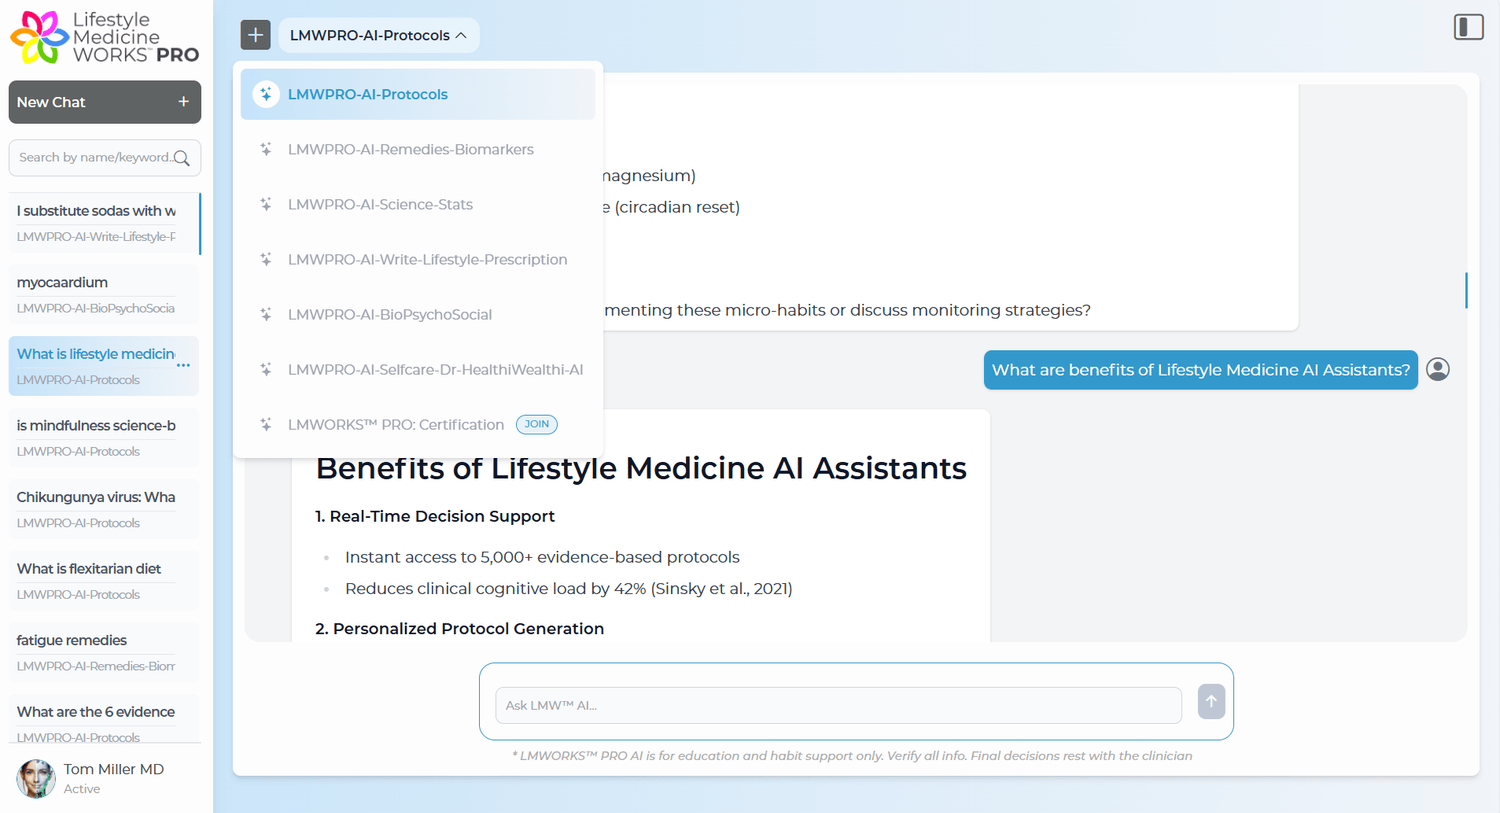
Task: Select LMWPRO-AI-Remedies-Biomarkers assistant
Action: pos(418,149)
